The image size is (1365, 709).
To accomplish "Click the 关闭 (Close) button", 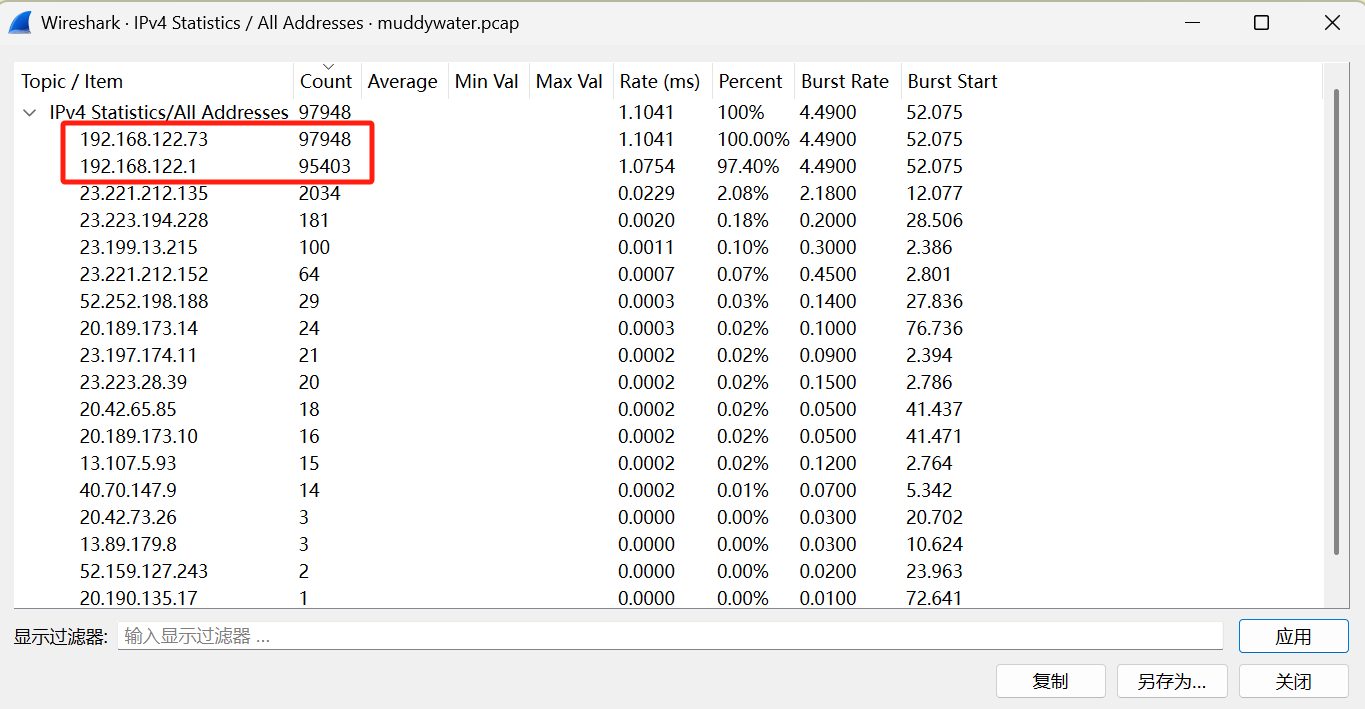I will (x=1294, y=681).
